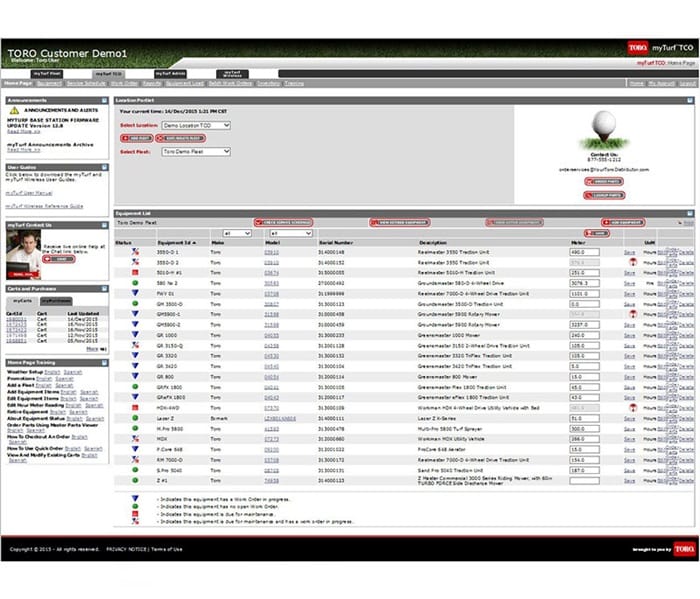Screen dimensions: 700x599
Task: Click empty meter field for Z #1
Action: [584, 481]
